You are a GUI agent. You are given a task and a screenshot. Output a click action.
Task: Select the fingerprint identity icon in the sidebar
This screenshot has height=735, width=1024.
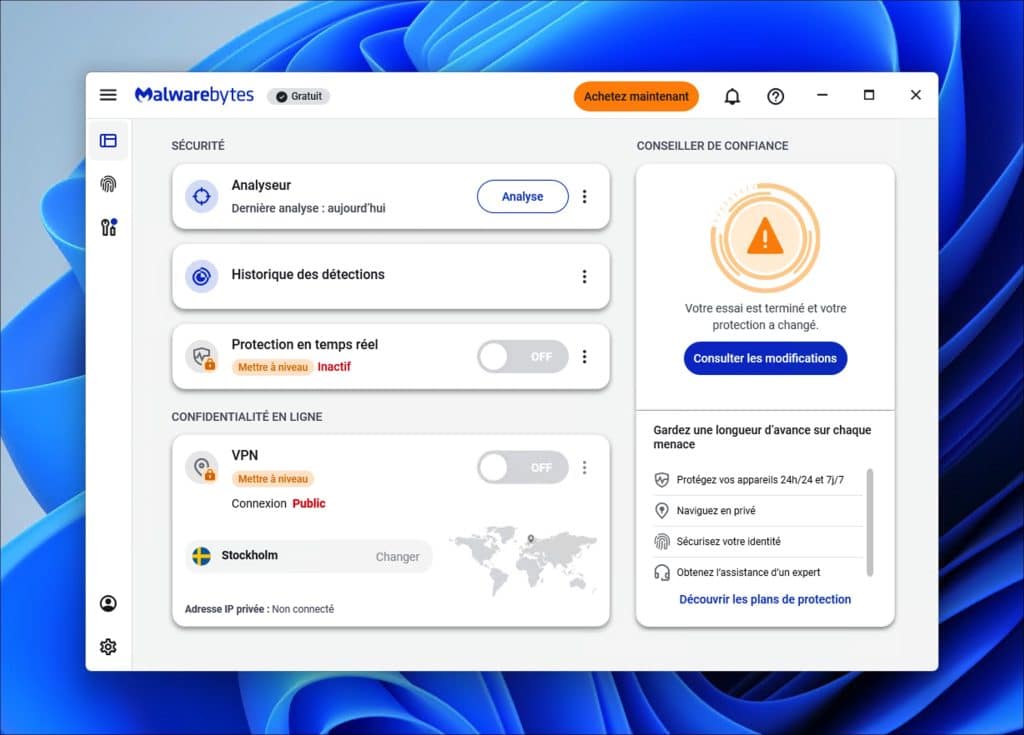coord(108,184)
